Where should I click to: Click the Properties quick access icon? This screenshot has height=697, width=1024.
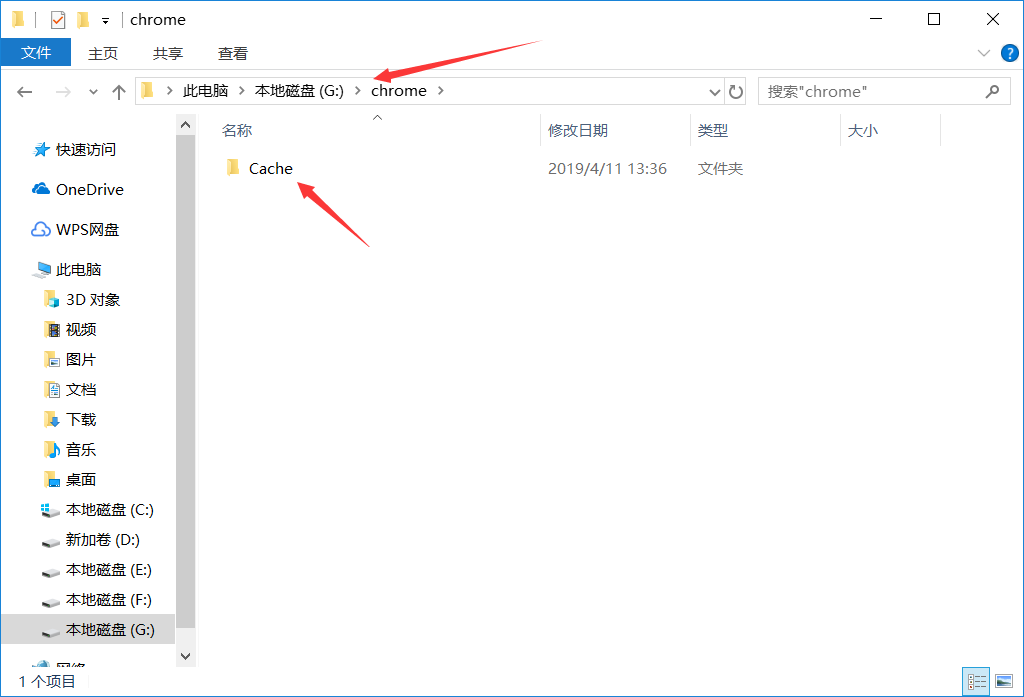(58, 20)
